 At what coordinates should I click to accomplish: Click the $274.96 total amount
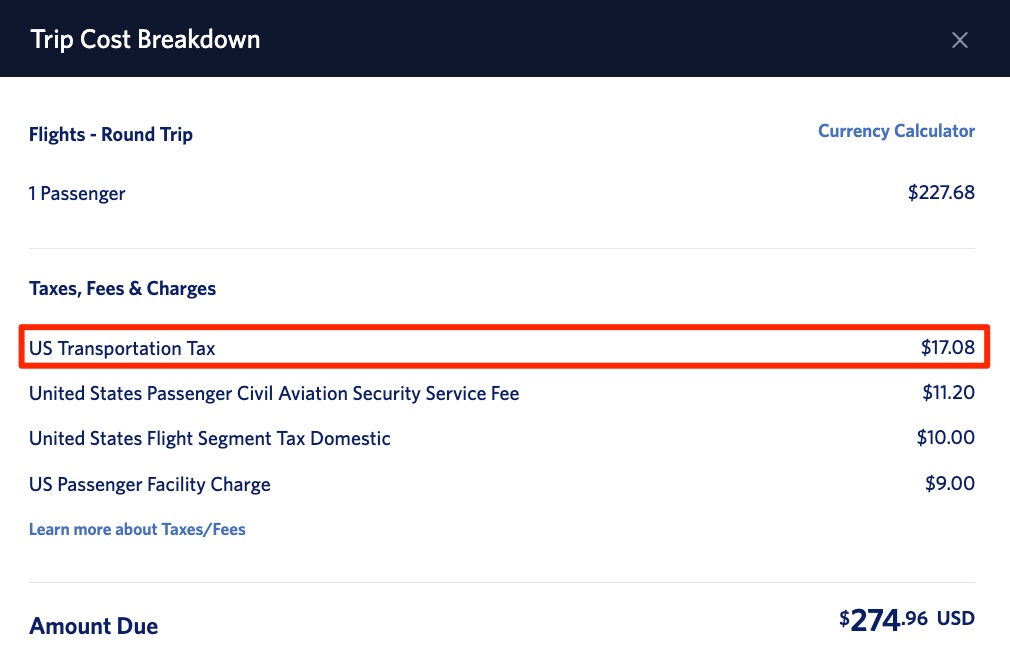point(883,620)
